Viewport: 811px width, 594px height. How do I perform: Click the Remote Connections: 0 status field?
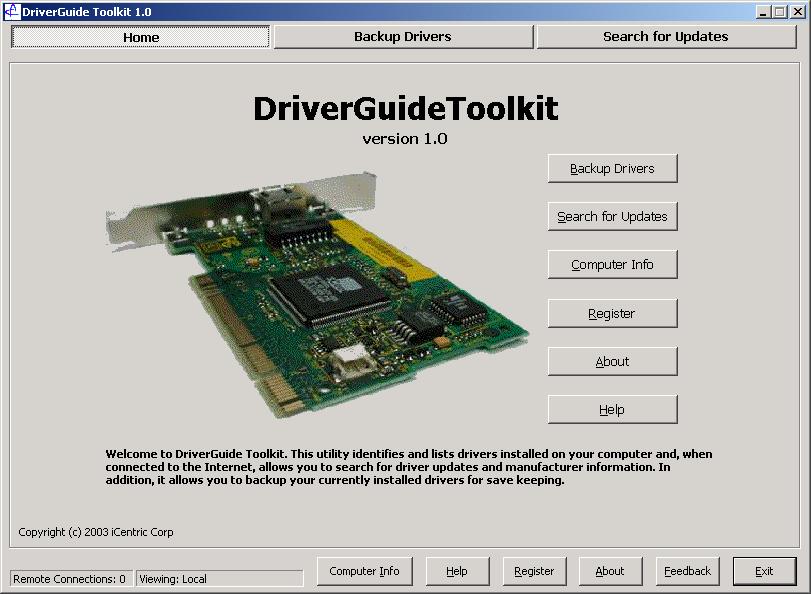pos(71,578)
